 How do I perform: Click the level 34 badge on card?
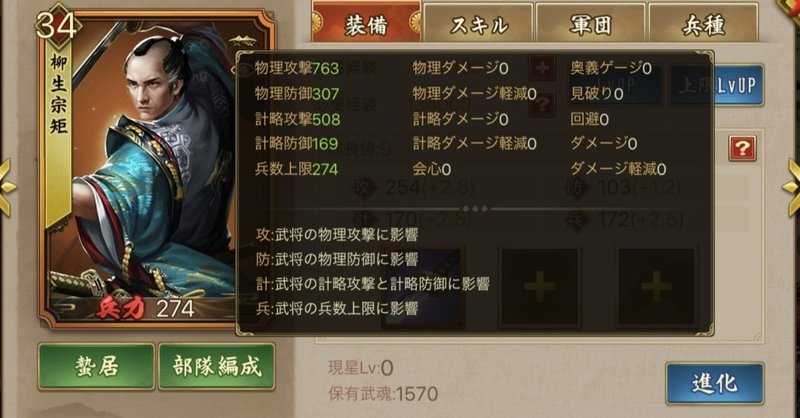click(56, 26)
